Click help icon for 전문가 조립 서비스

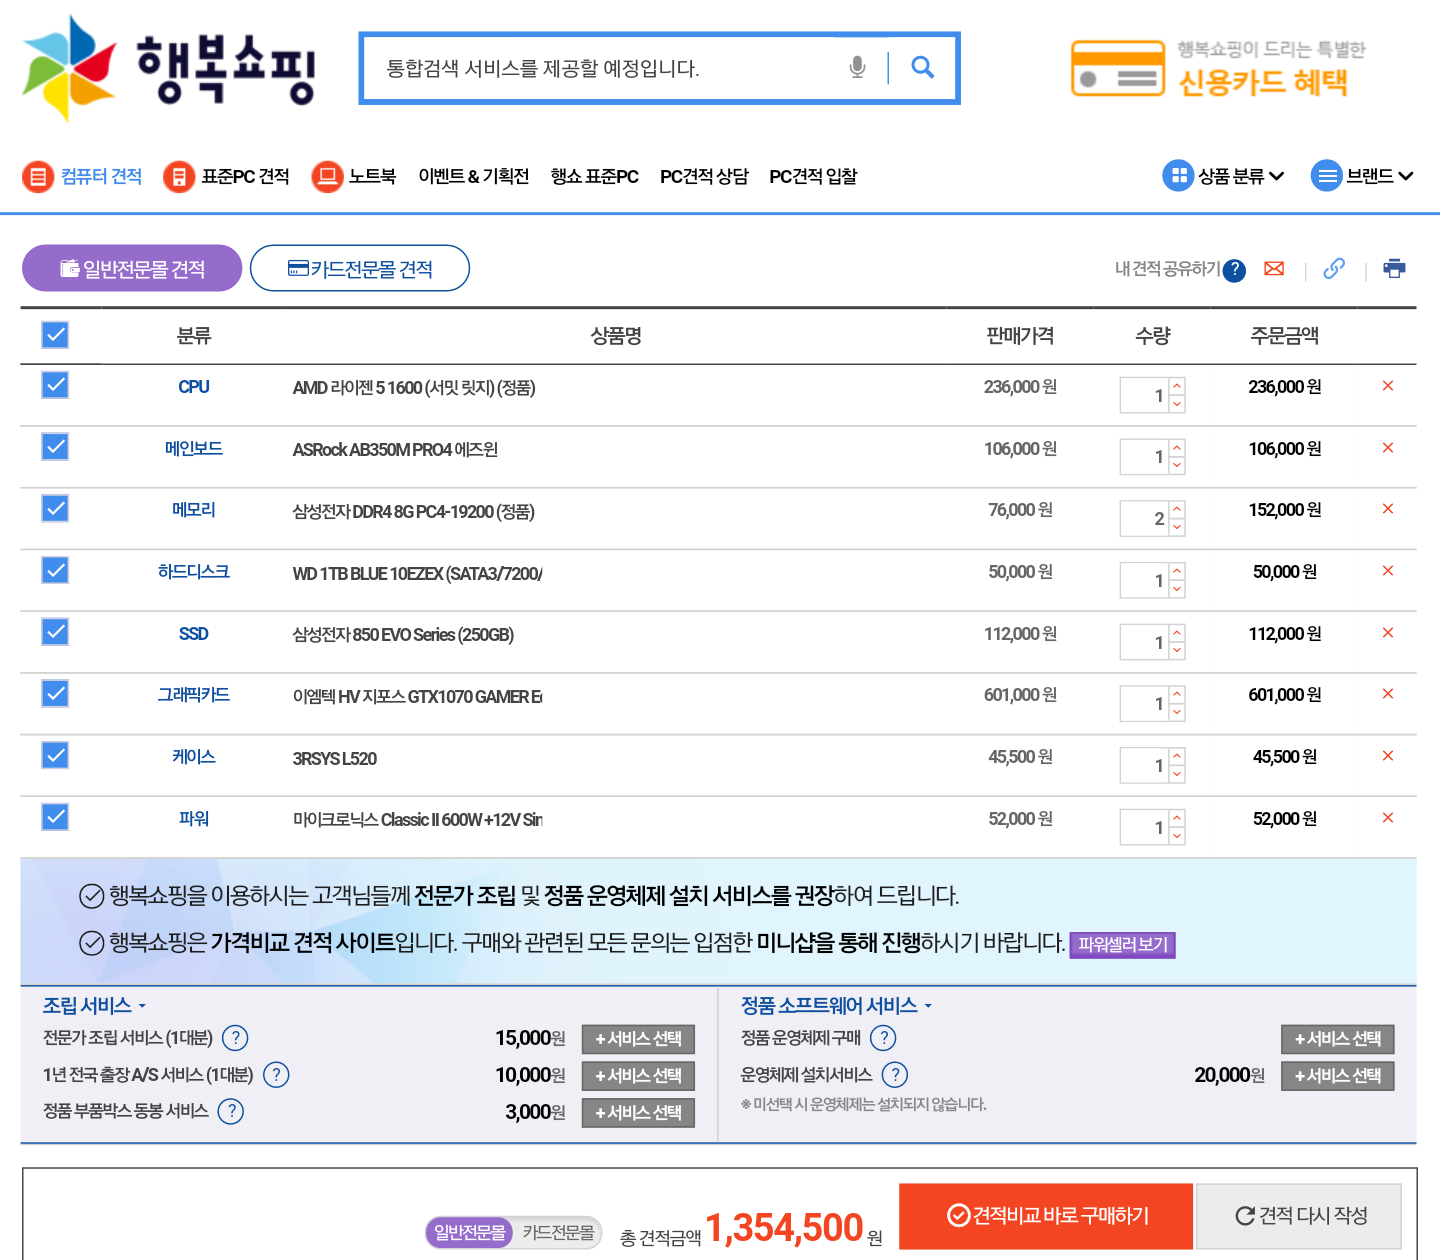[235, 1038]
